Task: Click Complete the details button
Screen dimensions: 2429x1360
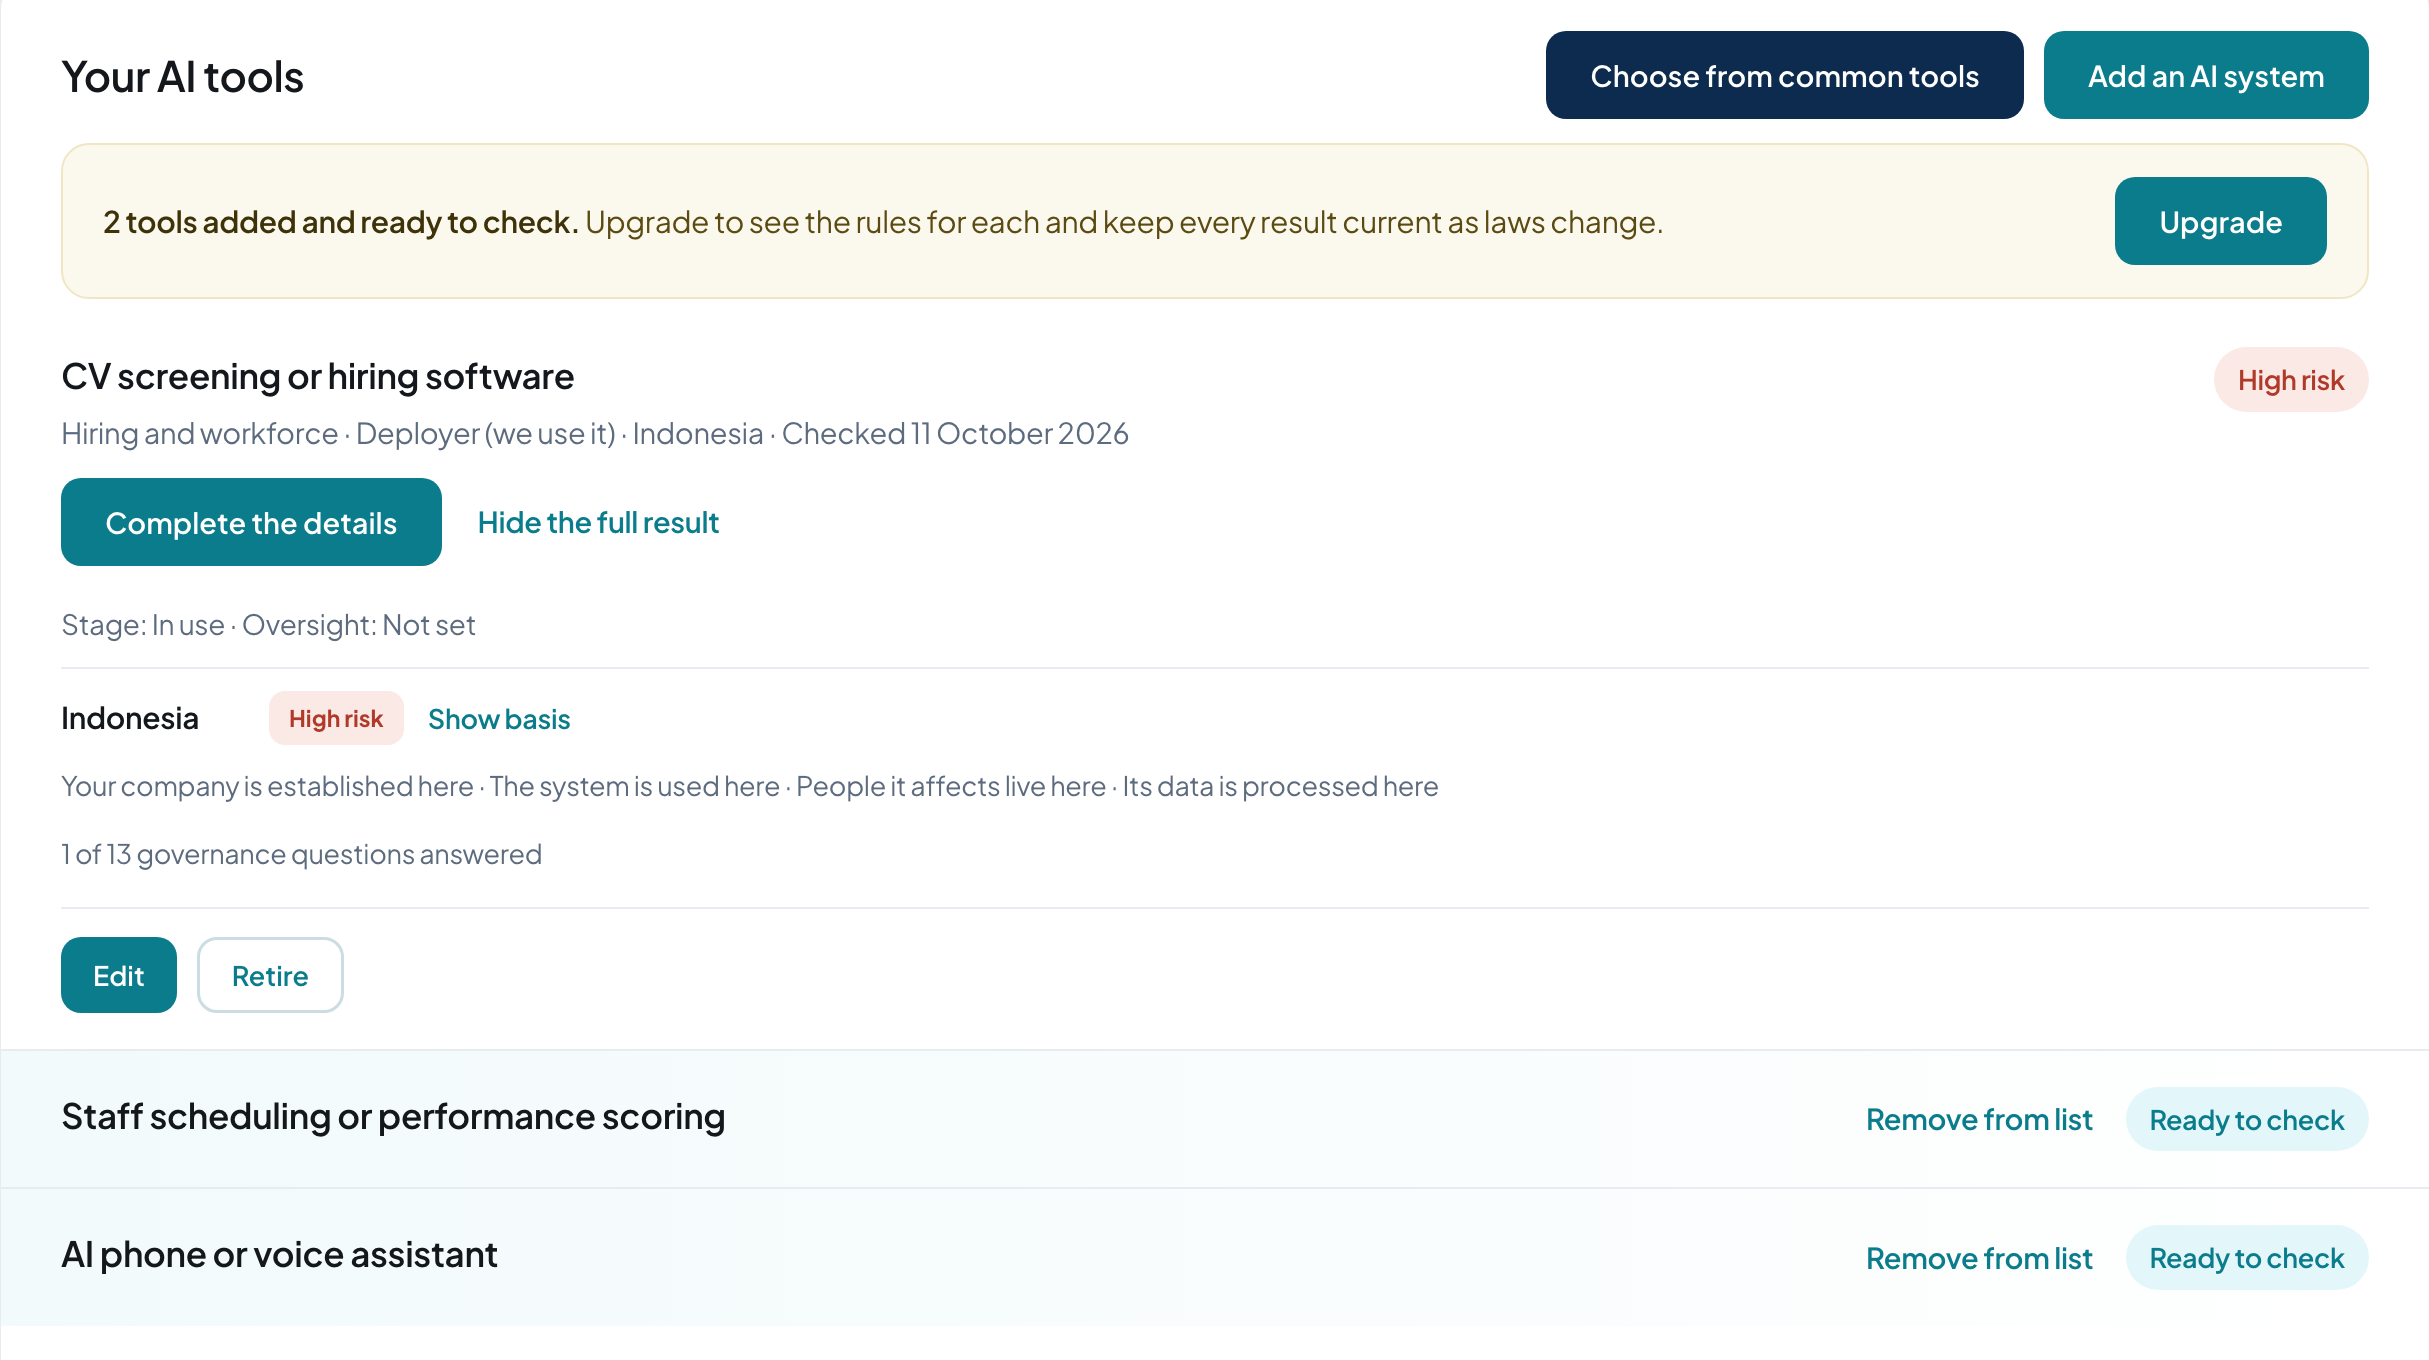Action: (251, 522)
